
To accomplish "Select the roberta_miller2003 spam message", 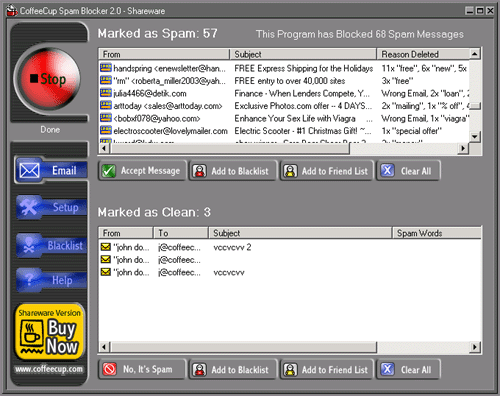I will [284, 81].
